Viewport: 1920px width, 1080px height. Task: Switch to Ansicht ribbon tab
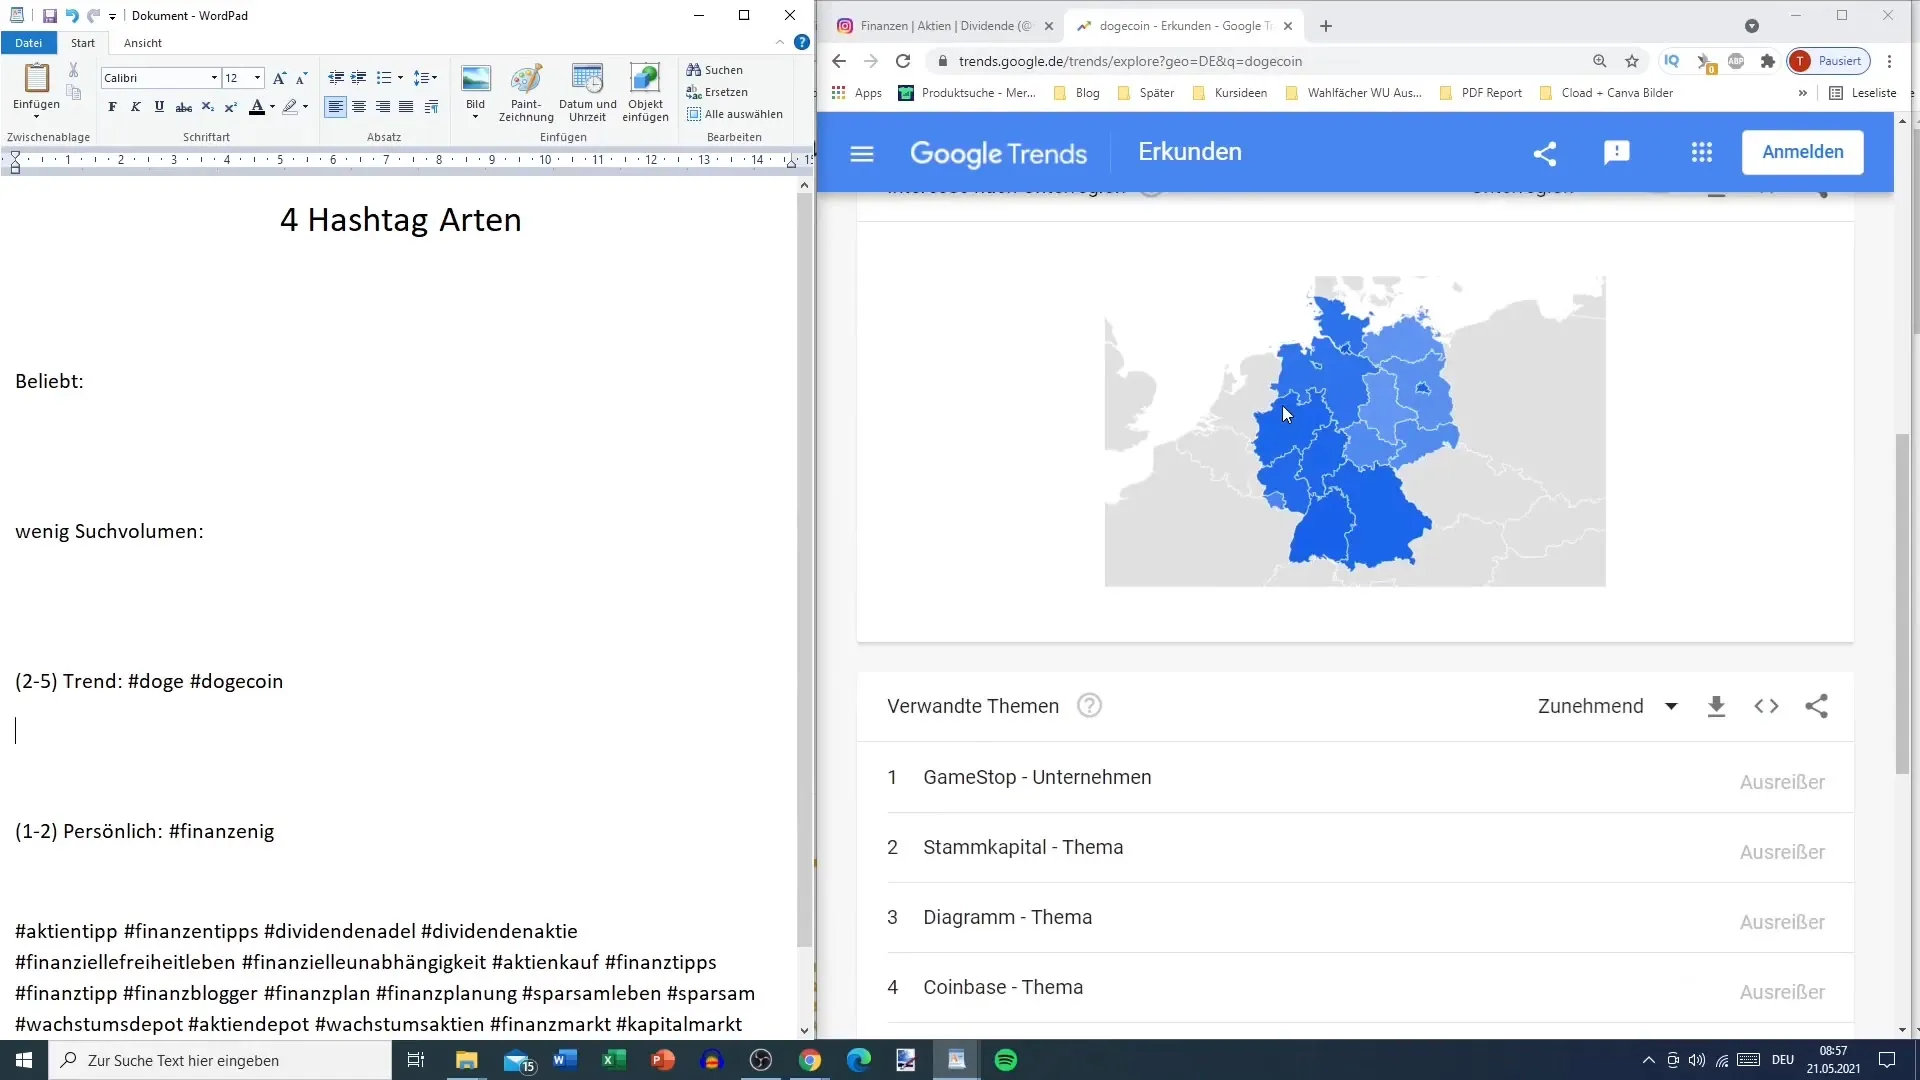143,43
